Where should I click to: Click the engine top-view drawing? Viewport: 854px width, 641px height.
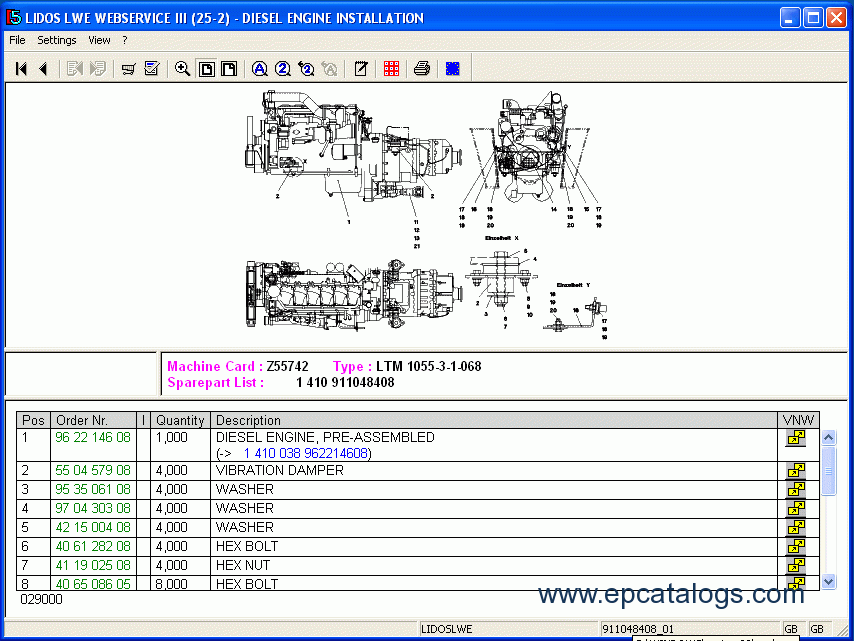(x=354, y=296)
